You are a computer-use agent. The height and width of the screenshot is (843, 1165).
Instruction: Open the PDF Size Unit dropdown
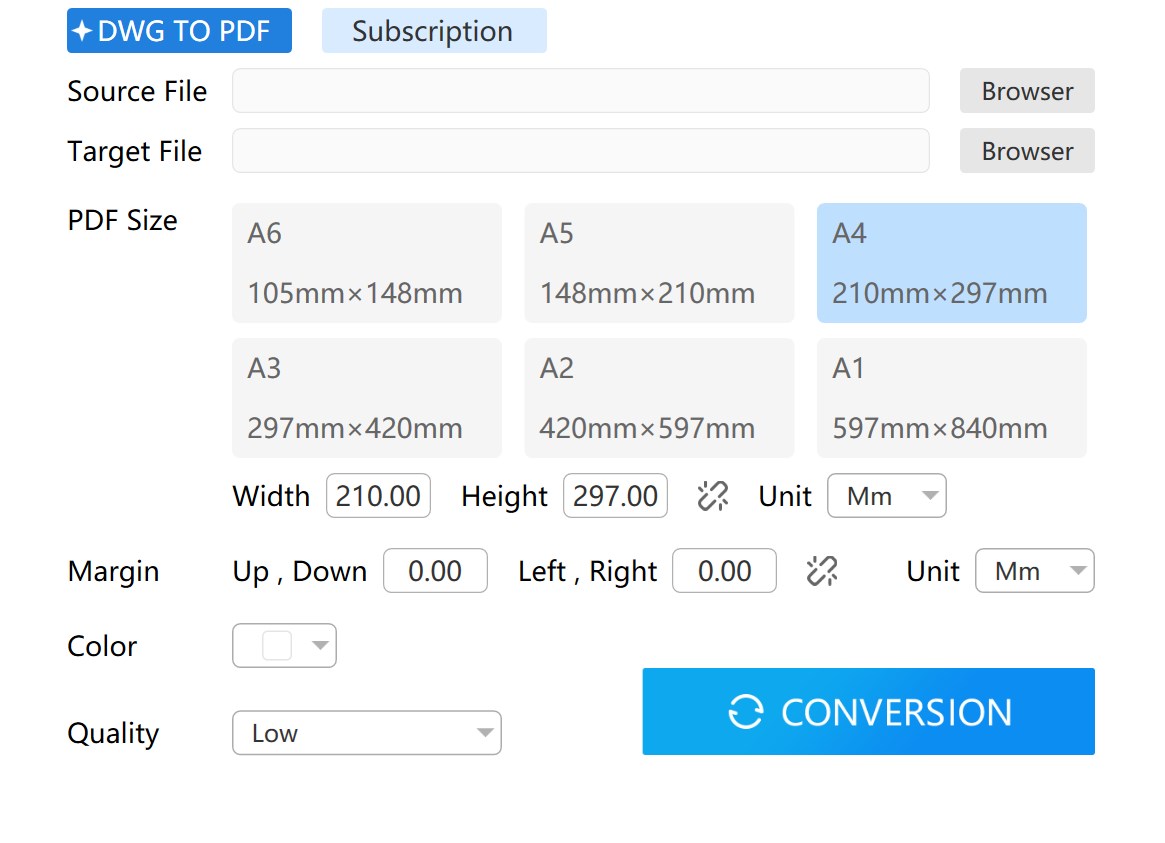point(886,496)
